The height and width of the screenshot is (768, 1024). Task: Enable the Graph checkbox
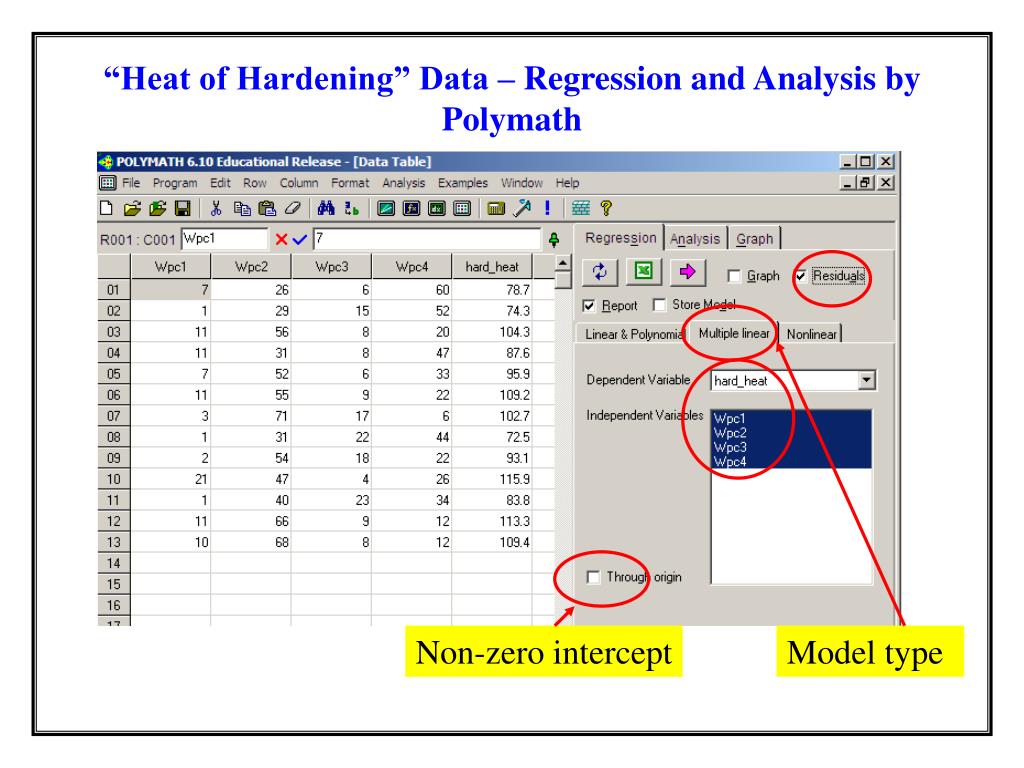pyautogui.click(x=734, y=276)
